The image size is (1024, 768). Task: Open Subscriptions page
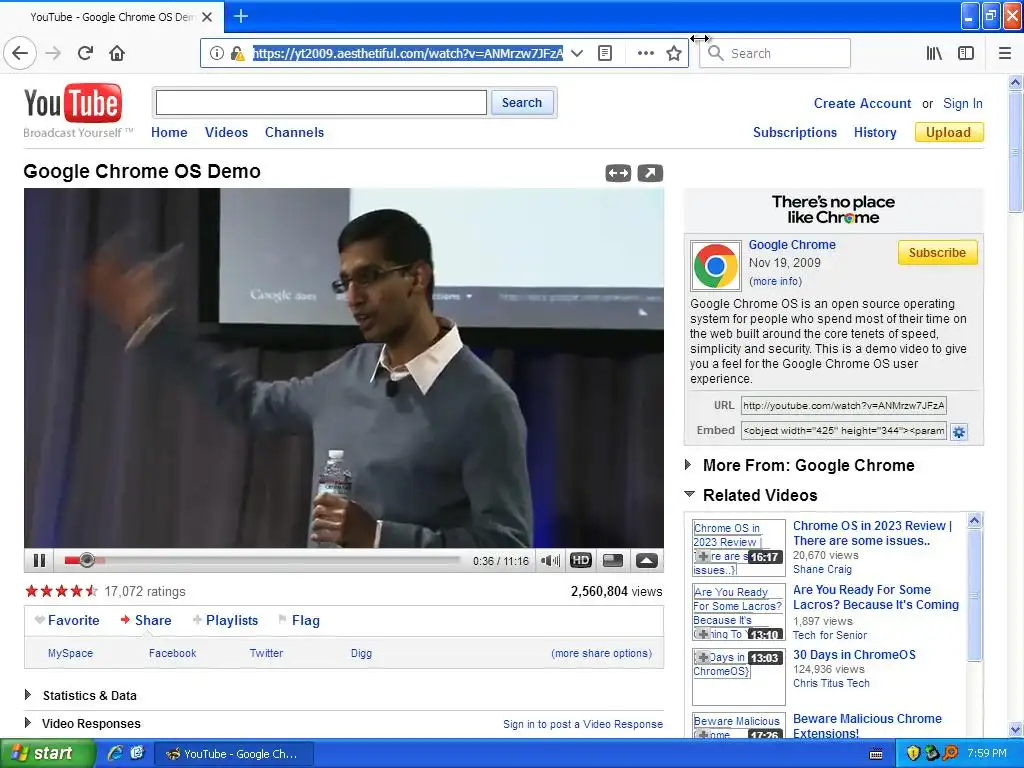[x=795, y=132]
